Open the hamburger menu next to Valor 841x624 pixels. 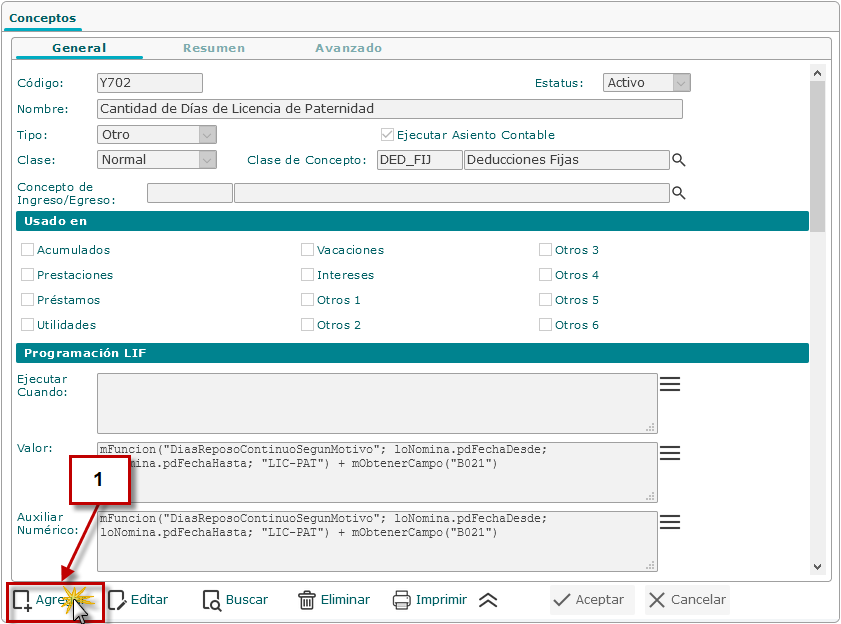click(670, 453)
